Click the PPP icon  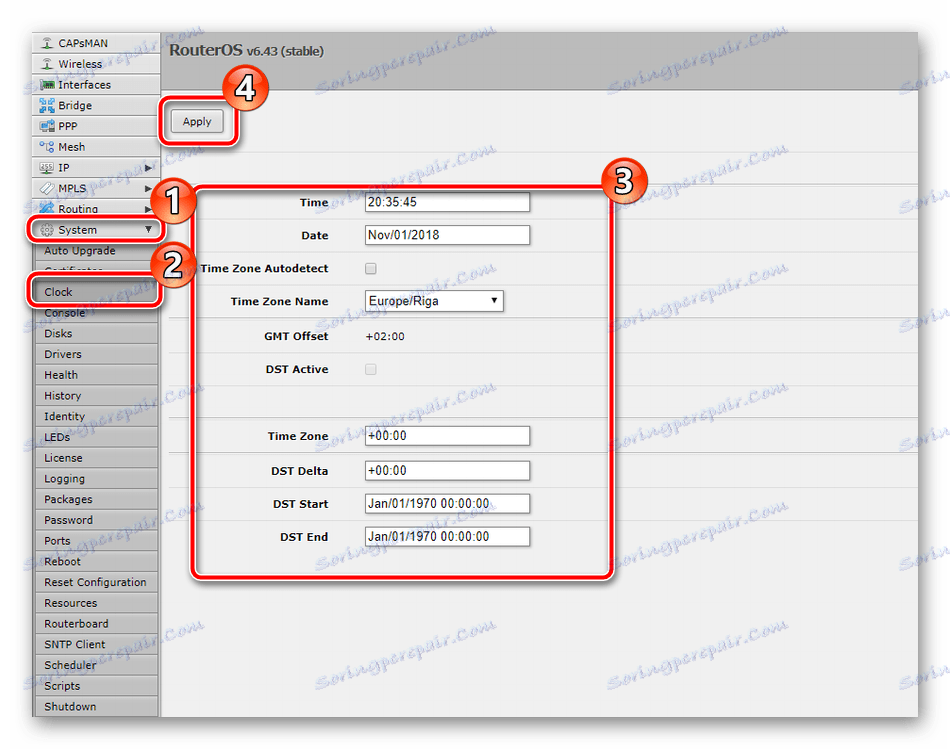pos(47,126)
